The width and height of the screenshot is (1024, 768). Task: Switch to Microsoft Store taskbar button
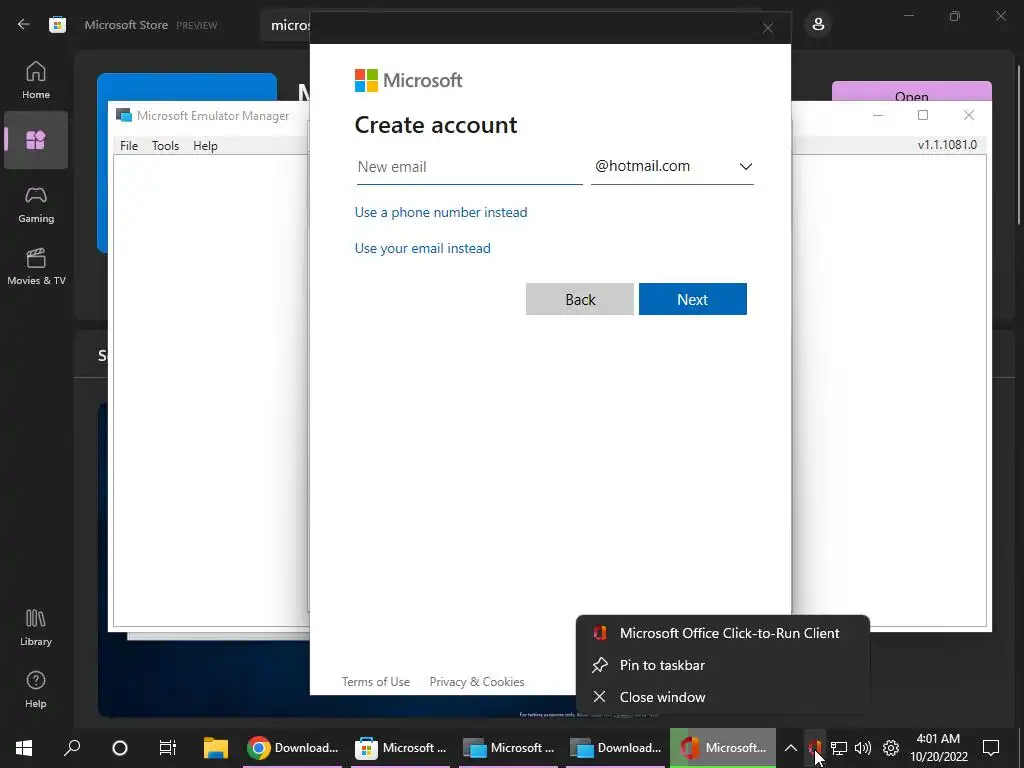pyautogui.click(x=400, y=748)
